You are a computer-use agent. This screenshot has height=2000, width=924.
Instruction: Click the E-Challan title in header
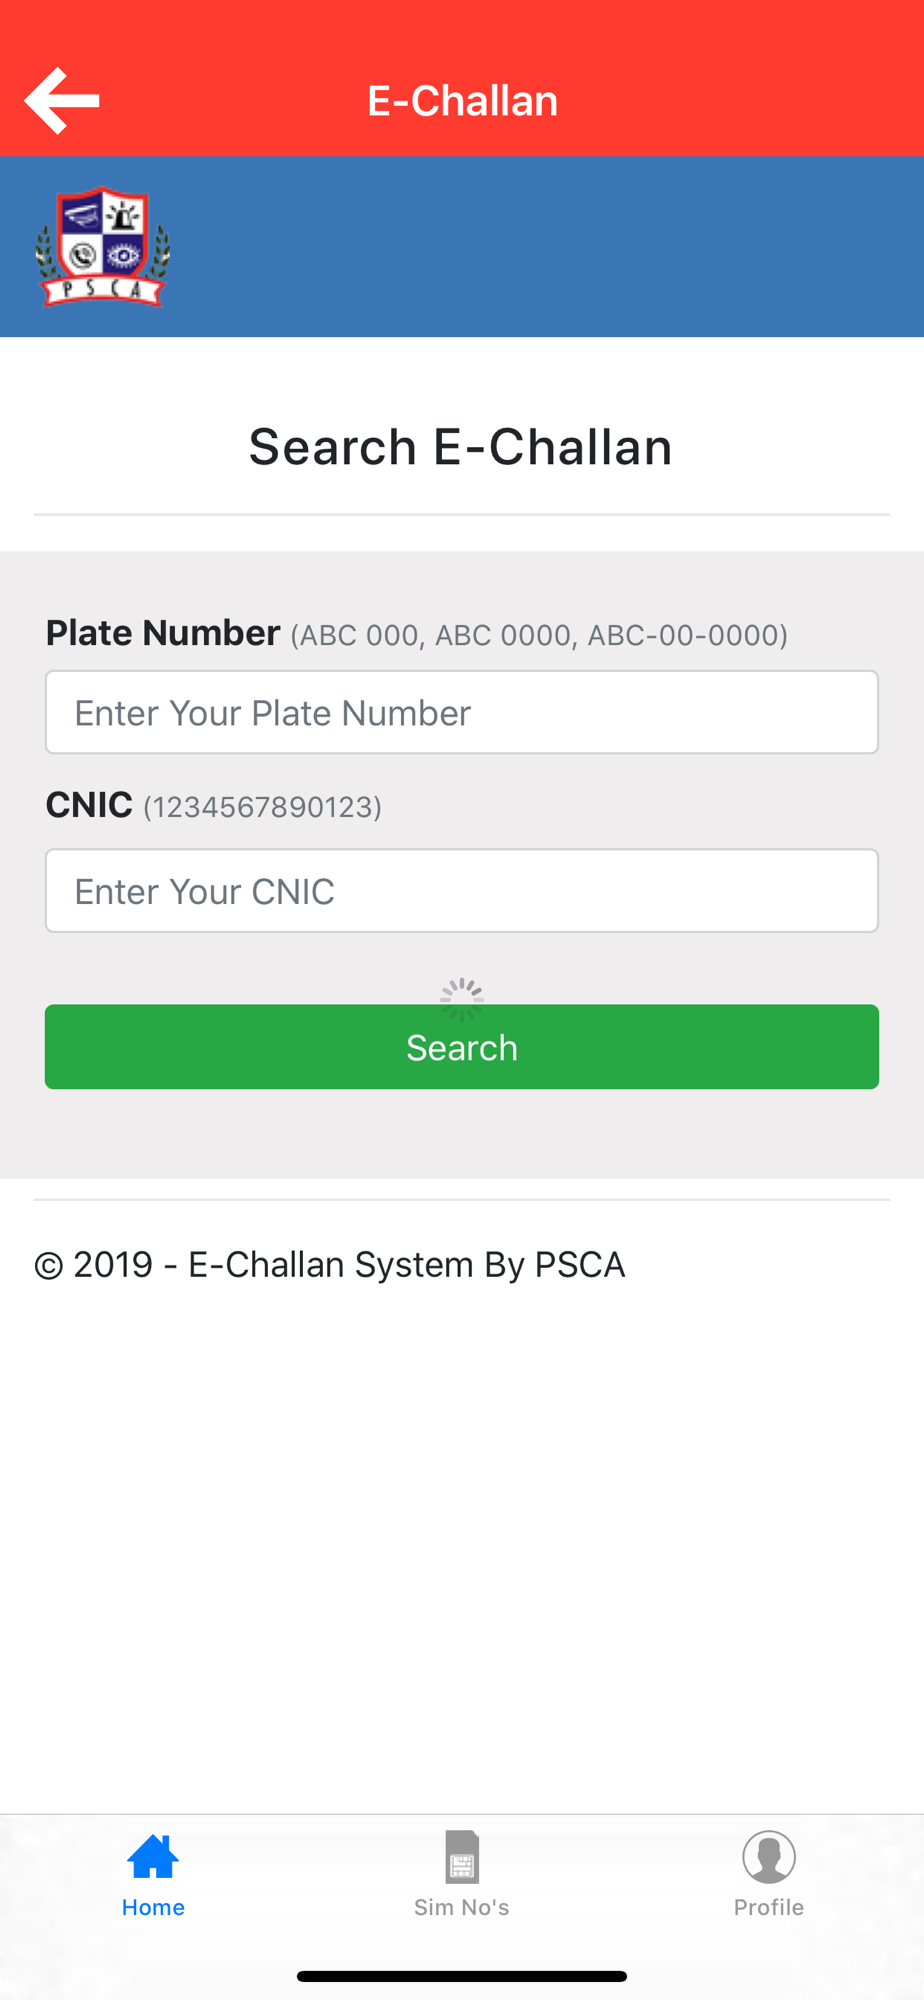tap(462, 100)
